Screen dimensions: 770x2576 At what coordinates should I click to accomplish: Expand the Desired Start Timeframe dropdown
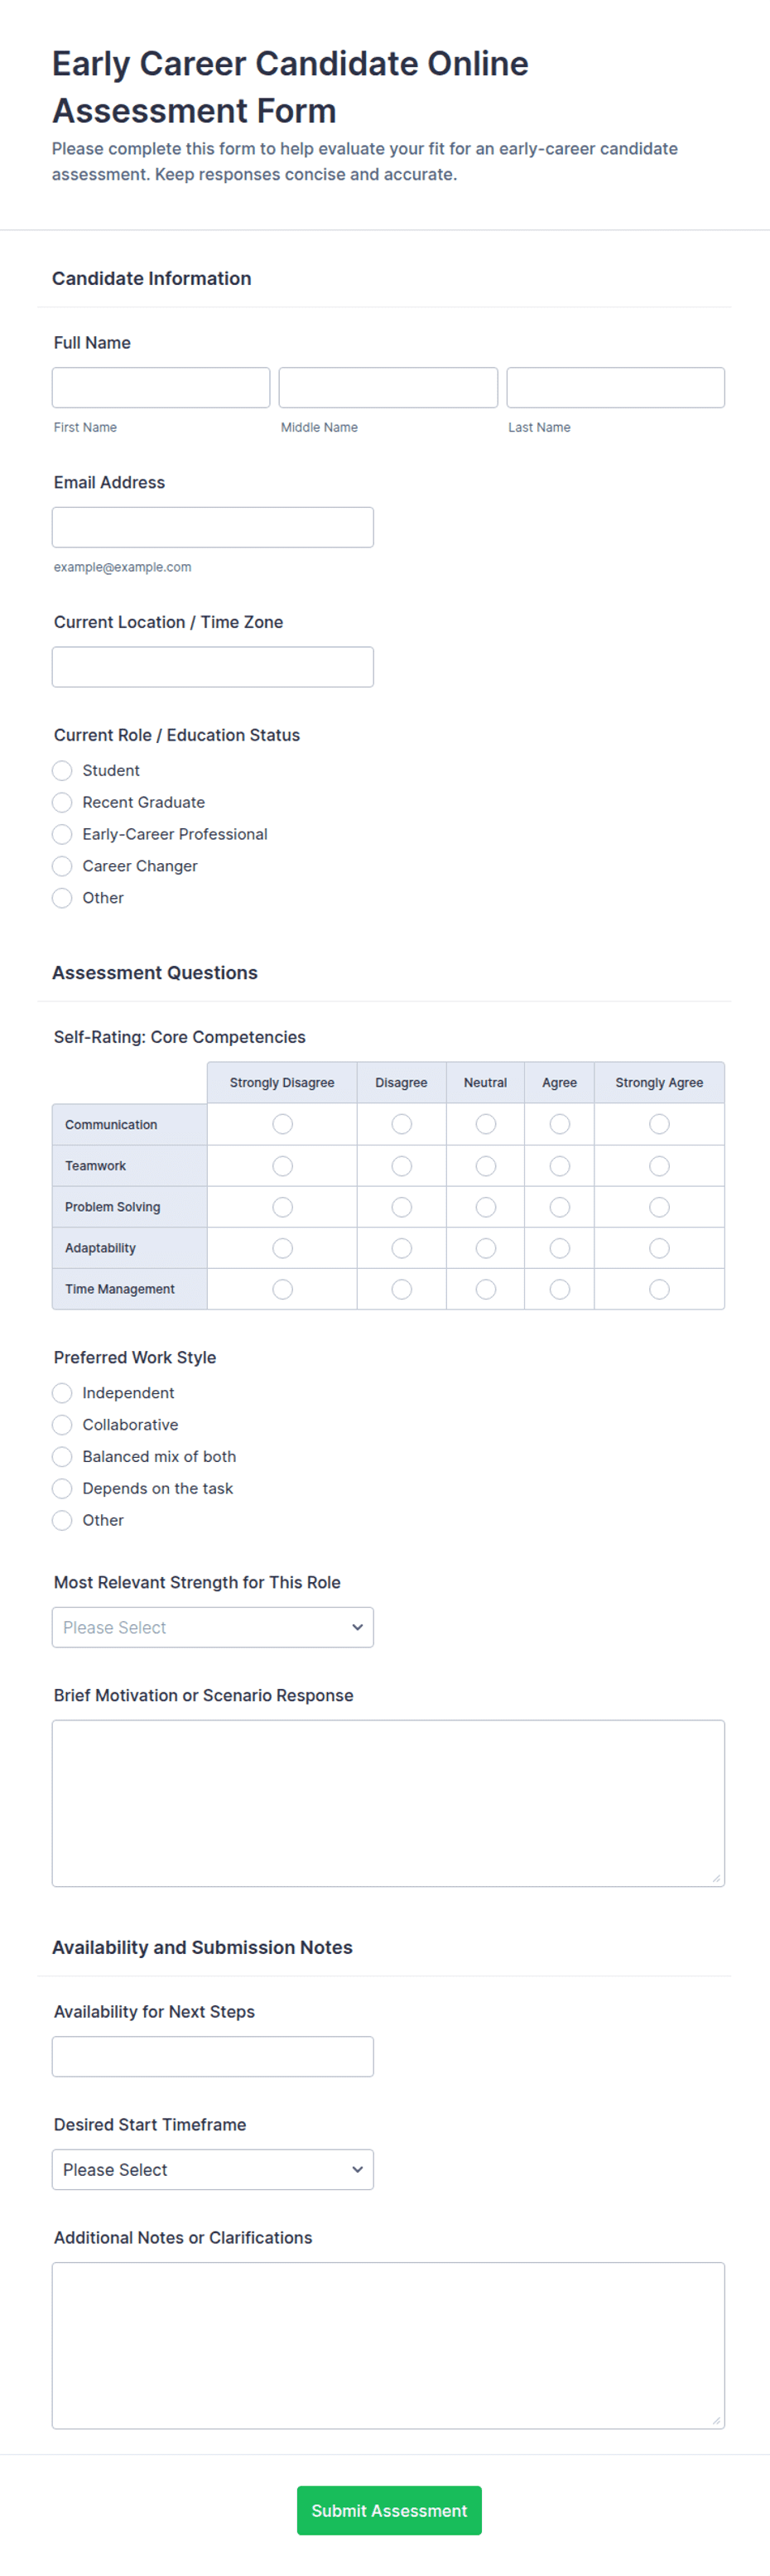point(213,2170)
